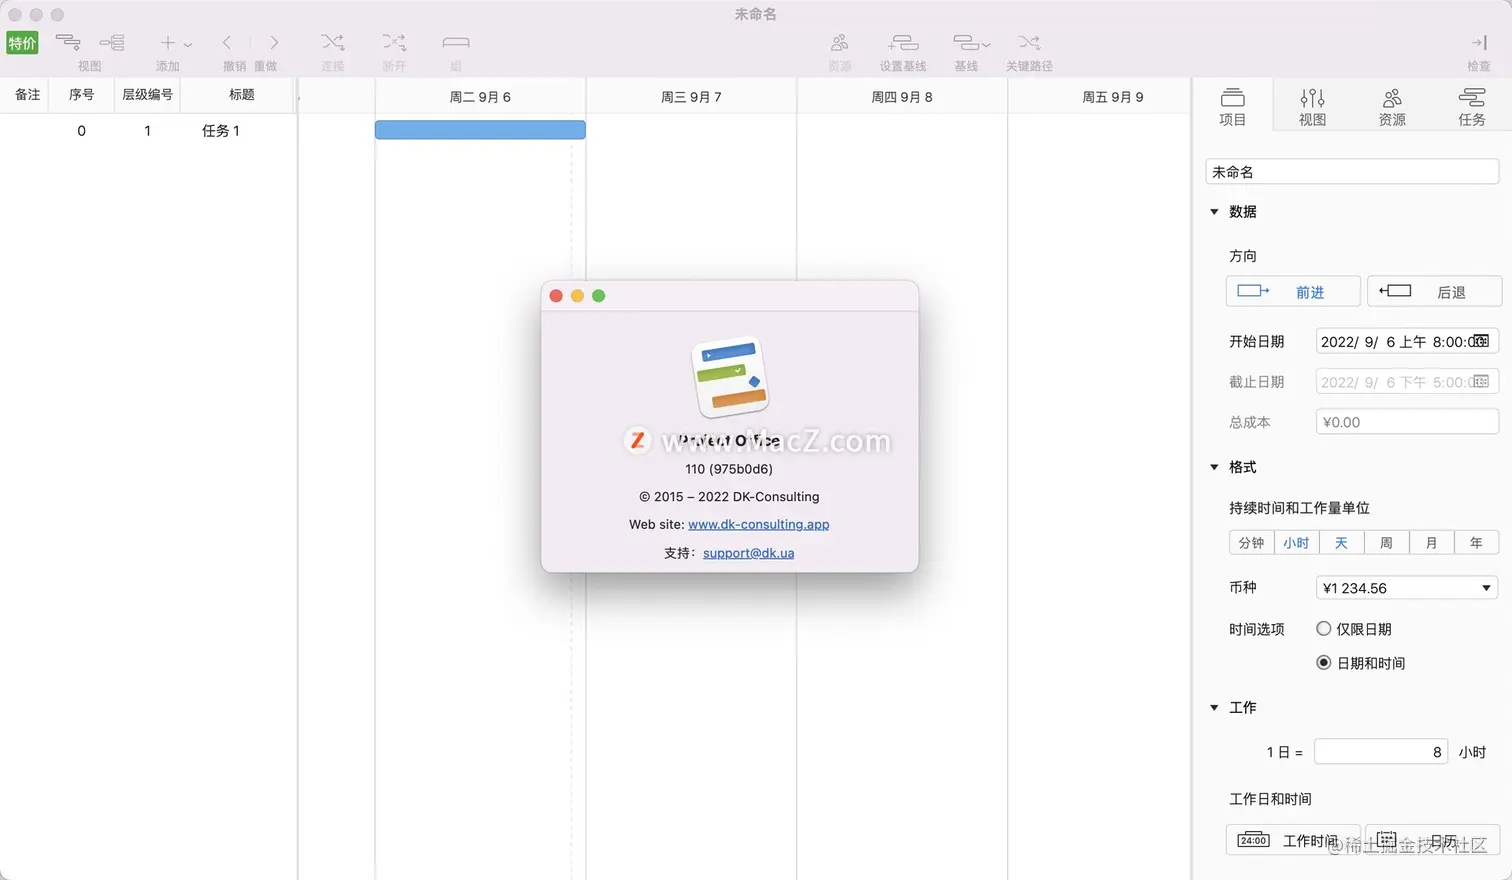Collapse the 工作 section
This screenshot has height=880, width=1512.
[x=1214, y=707]
